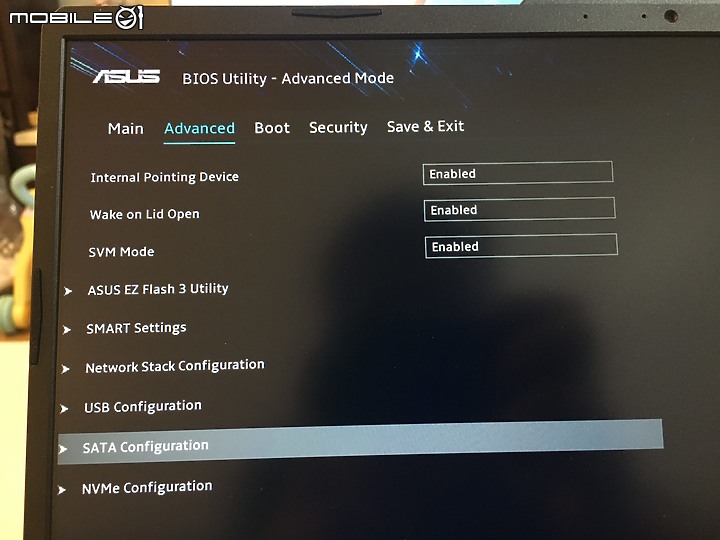720x540 pixels.
Task: Click the SVM Mode label
Action: tap(121, 252)
